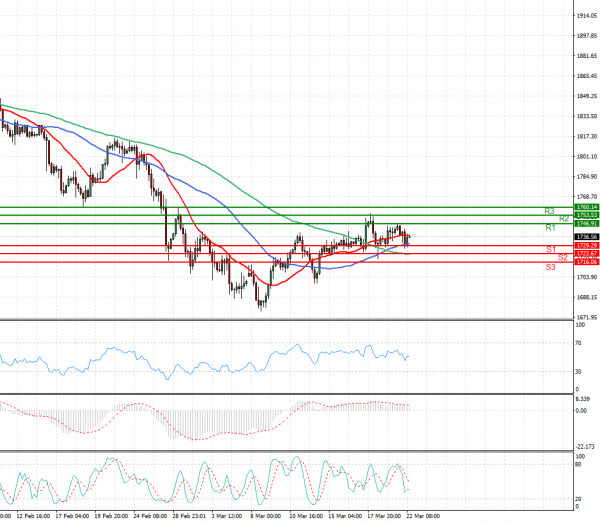Screen dimensions: 600x523
Task: Click the 1881.65 price scale value
Action: click(x=587, y=56)
